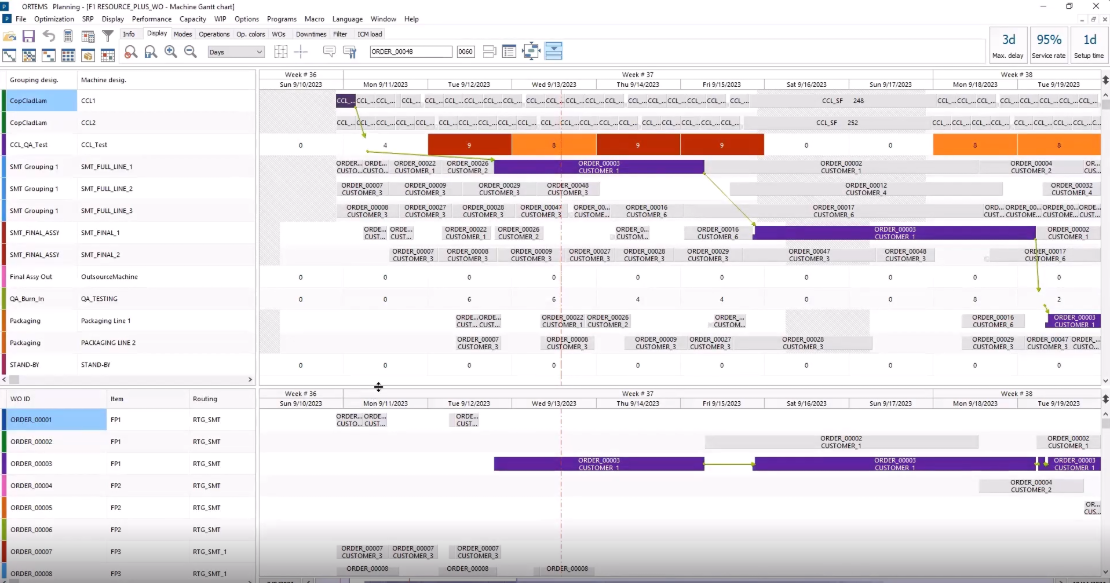
Task: Click the funnel filter icon
Action: [x=108, y=36]
